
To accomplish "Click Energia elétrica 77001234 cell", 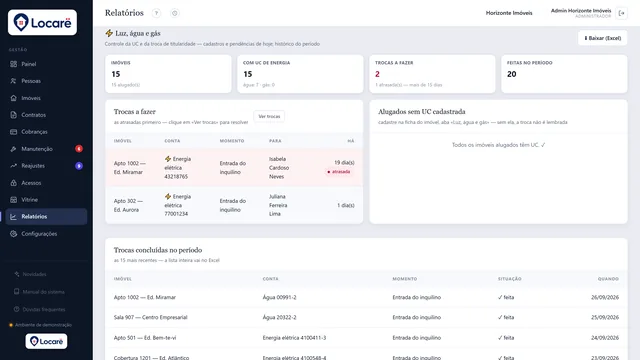I will (178, 205).
